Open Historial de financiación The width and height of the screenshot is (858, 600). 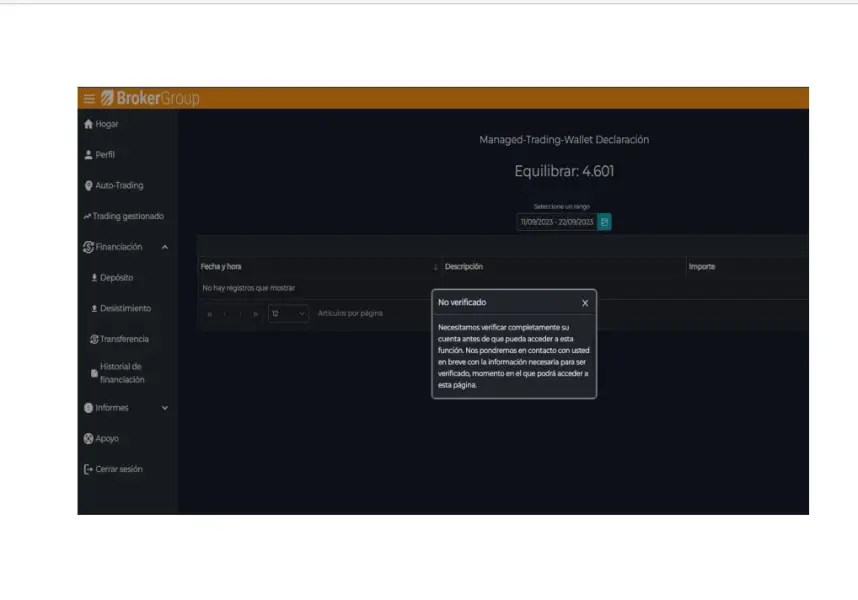(x=122, y=373)
